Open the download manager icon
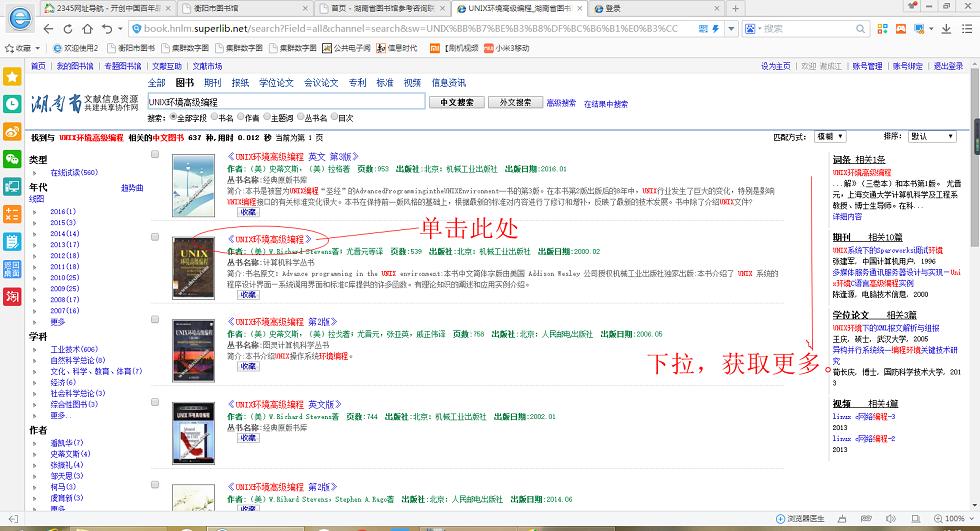The height and width of the screenshot is (531, 980). point(946,29)
